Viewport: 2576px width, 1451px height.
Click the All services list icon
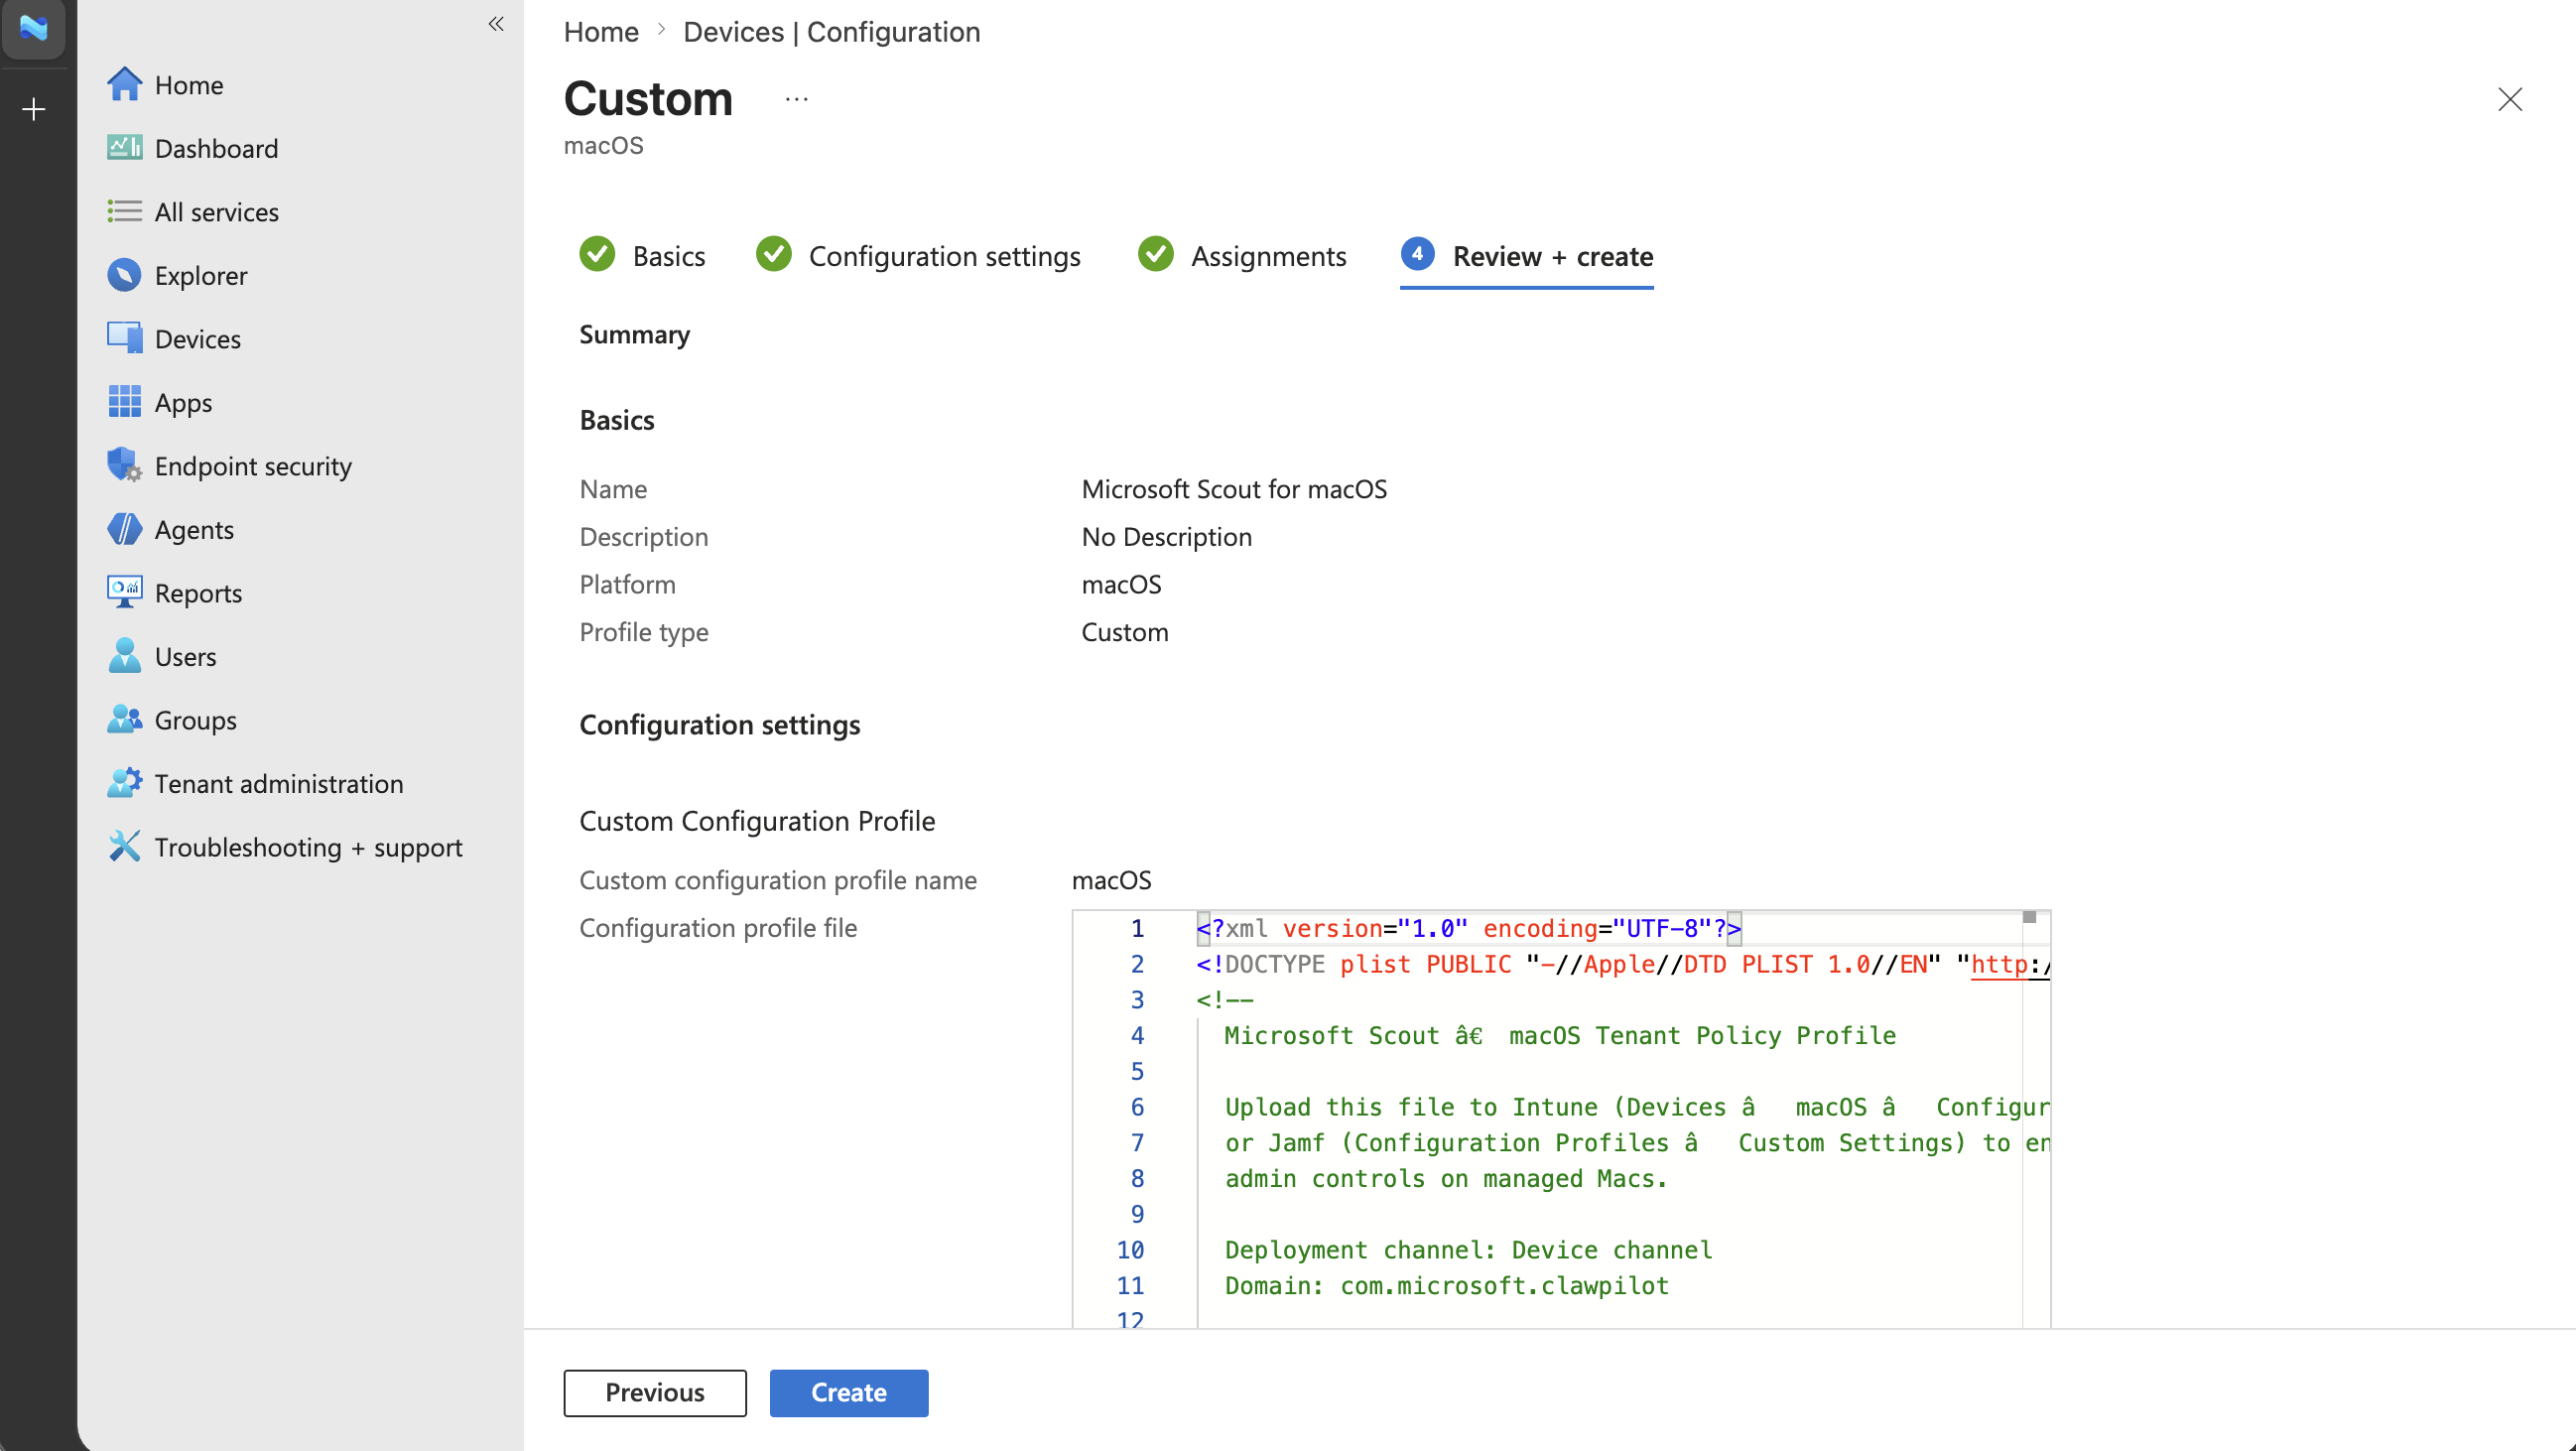coord(124,212)
